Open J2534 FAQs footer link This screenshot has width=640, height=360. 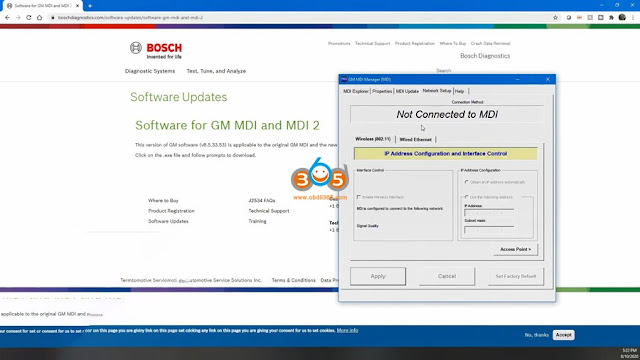(262, 201)
